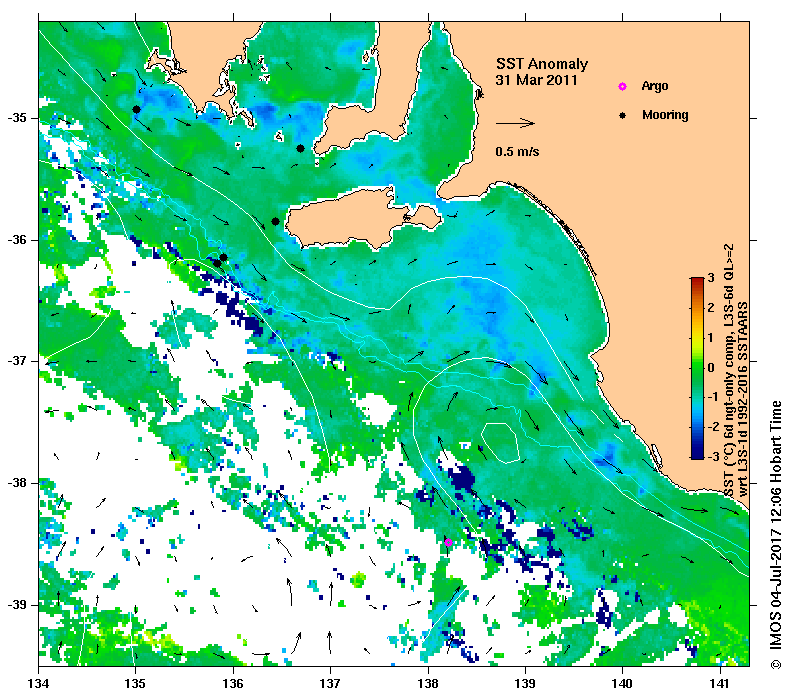The image size is (791, 700).
Task: Click the 'Argo' legend text
Action: click(x=655, y=86)
